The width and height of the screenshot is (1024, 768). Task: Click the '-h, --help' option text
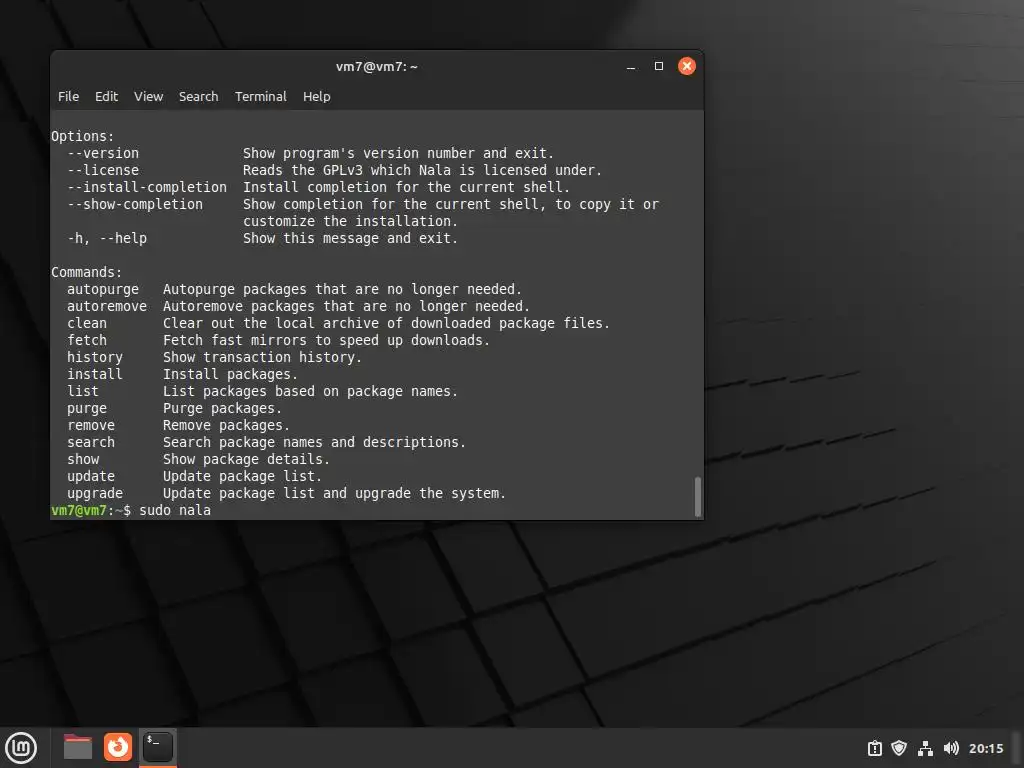point(107,238)
